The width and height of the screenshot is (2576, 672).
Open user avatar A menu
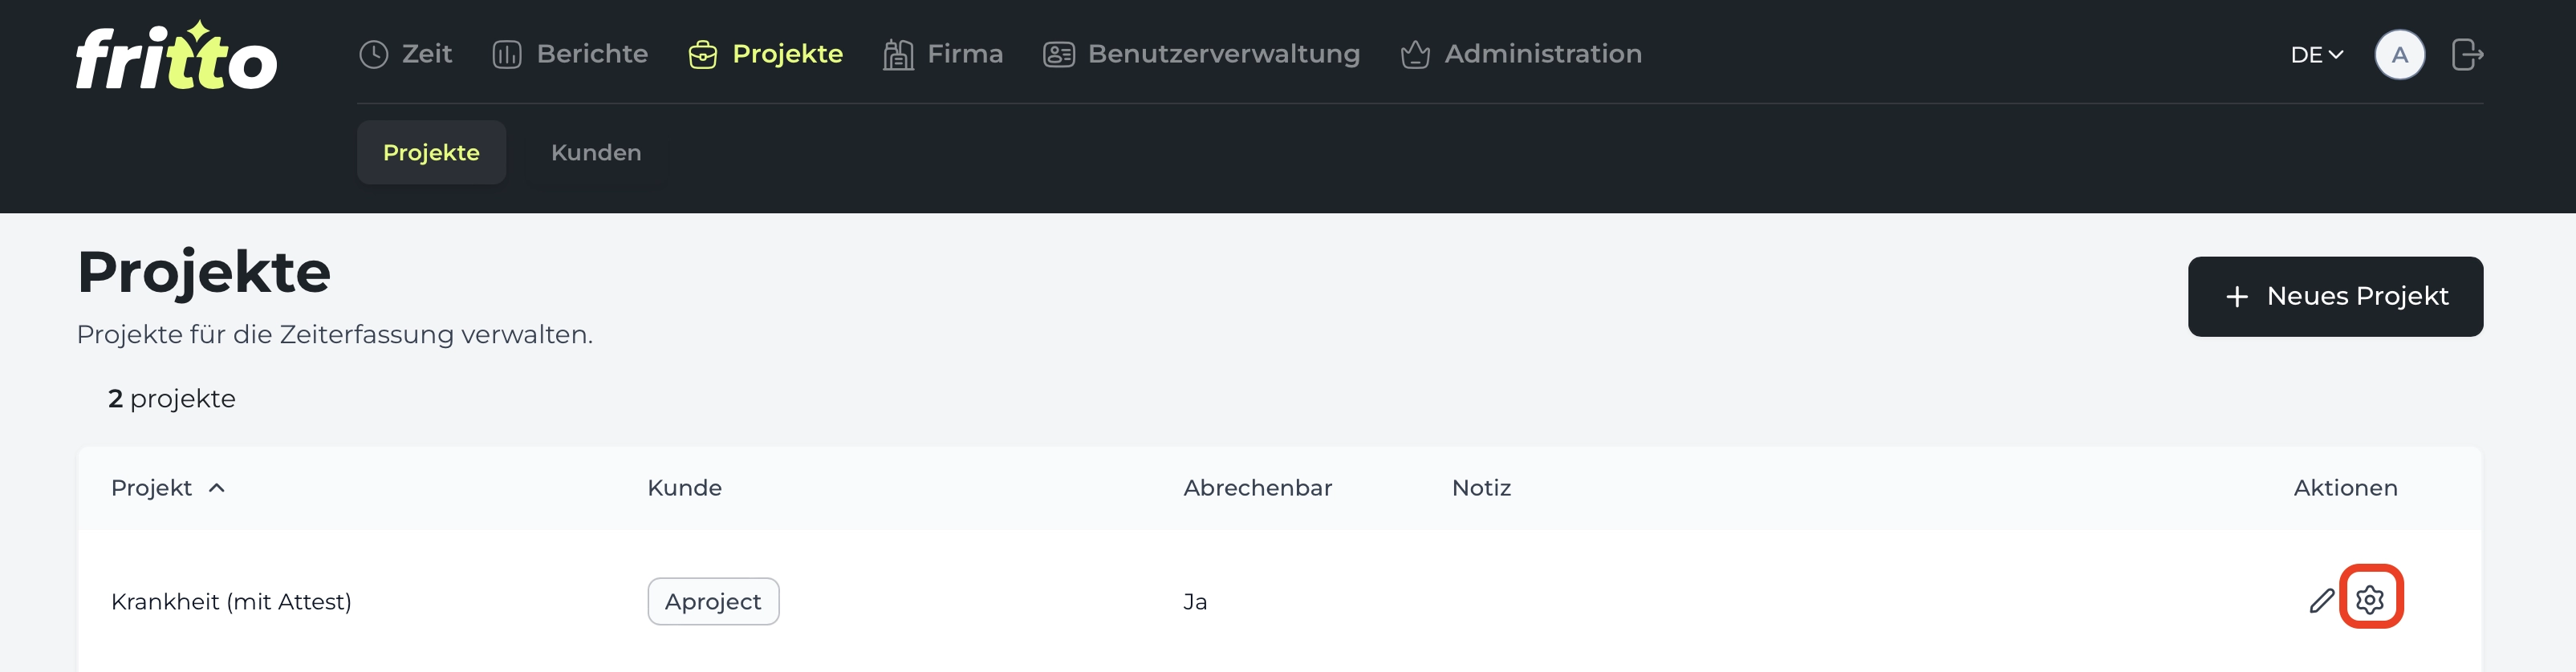coord(2399,54)
